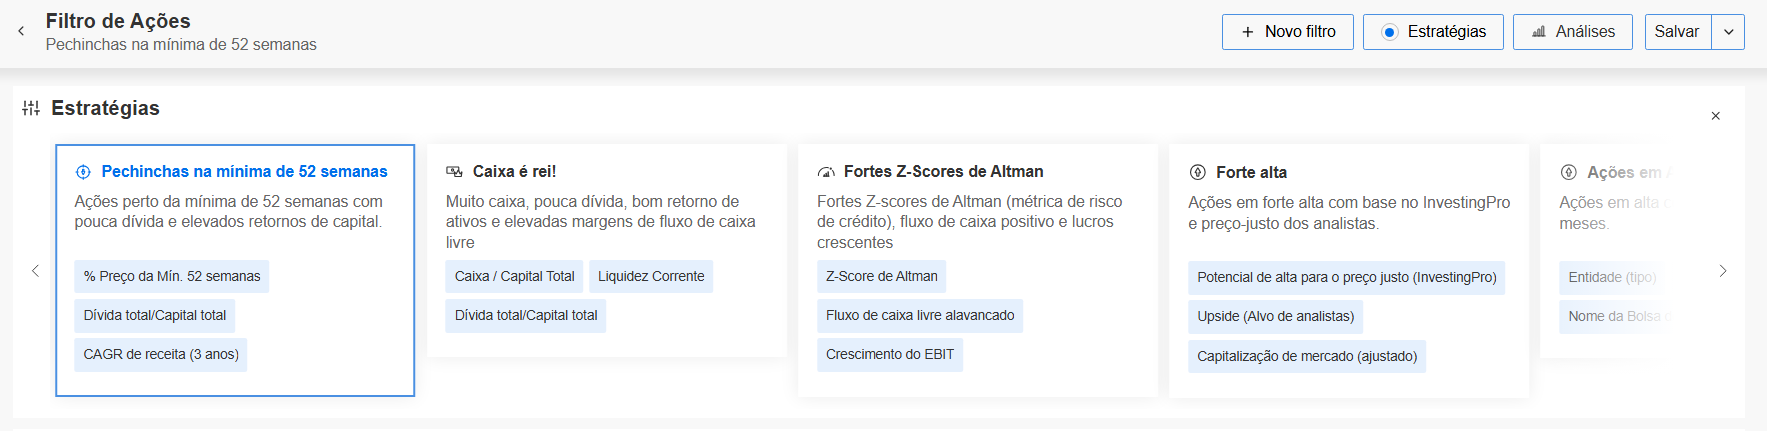Open the dropdown arrow next to Salvar

click(x=1728, y=32)
